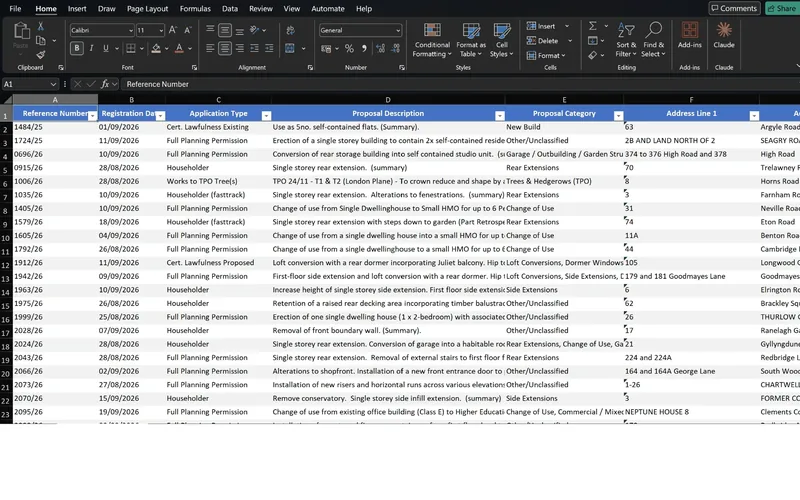Open Font settings dialog launcher

[194, 67]
